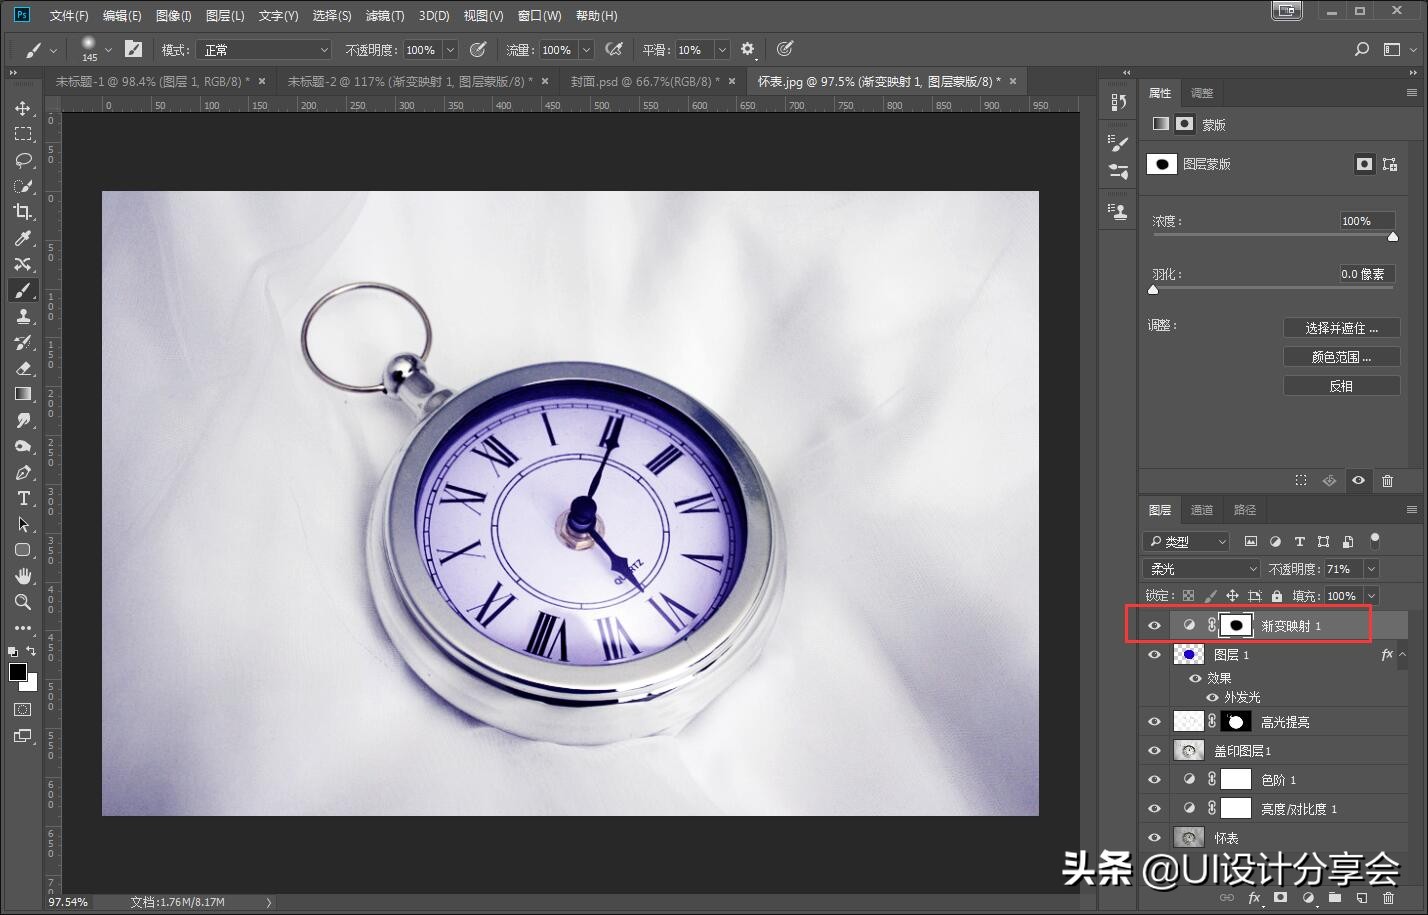Viewport: 1428px width, 915px height.
Task: Collapse the 图层 1 effects list
Action: tap(1402, 653)
